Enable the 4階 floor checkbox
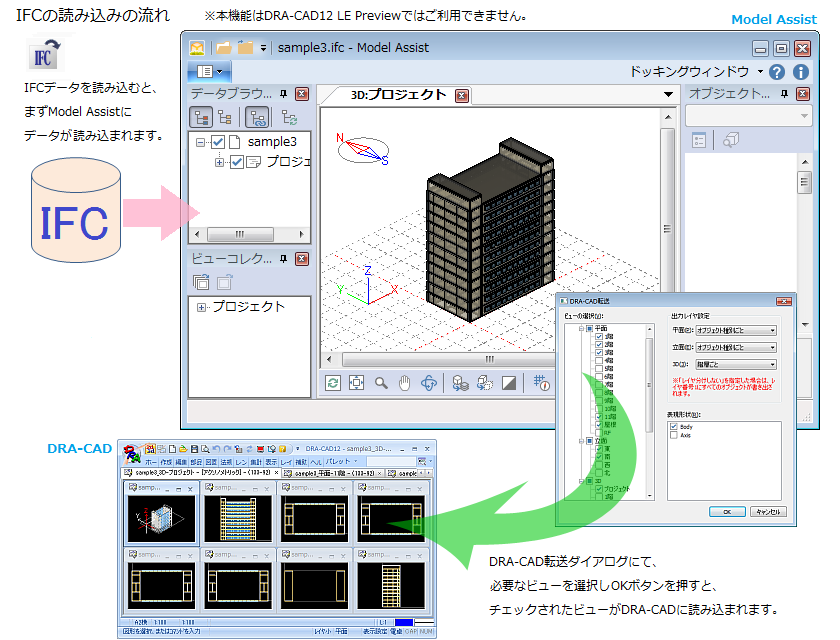 point(599,360)
